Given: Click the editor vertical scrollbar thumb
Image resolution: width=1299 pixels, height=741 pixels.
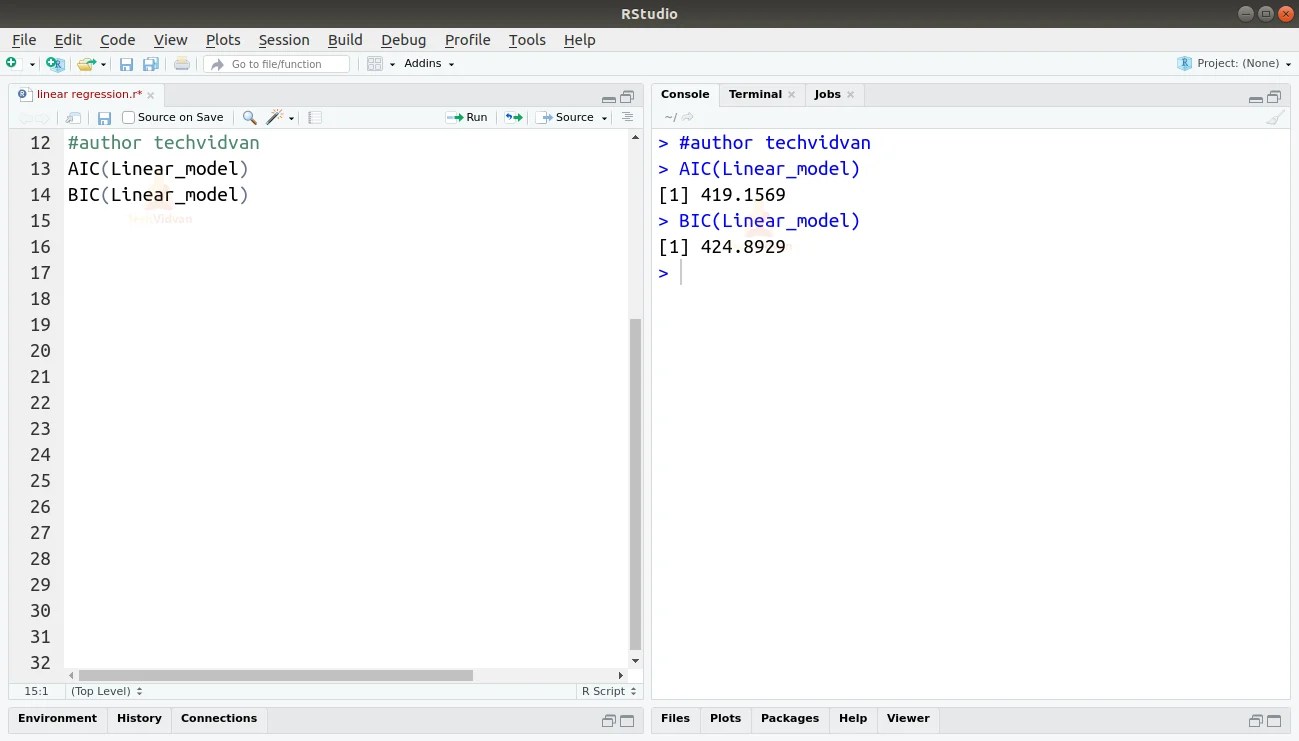Looking at the screenshot, I should (x=635, y=484).
